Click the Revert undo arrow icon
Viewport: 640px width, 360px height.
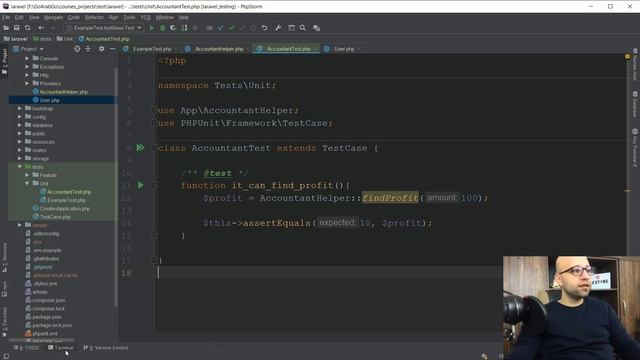click(x=264, y=28)
